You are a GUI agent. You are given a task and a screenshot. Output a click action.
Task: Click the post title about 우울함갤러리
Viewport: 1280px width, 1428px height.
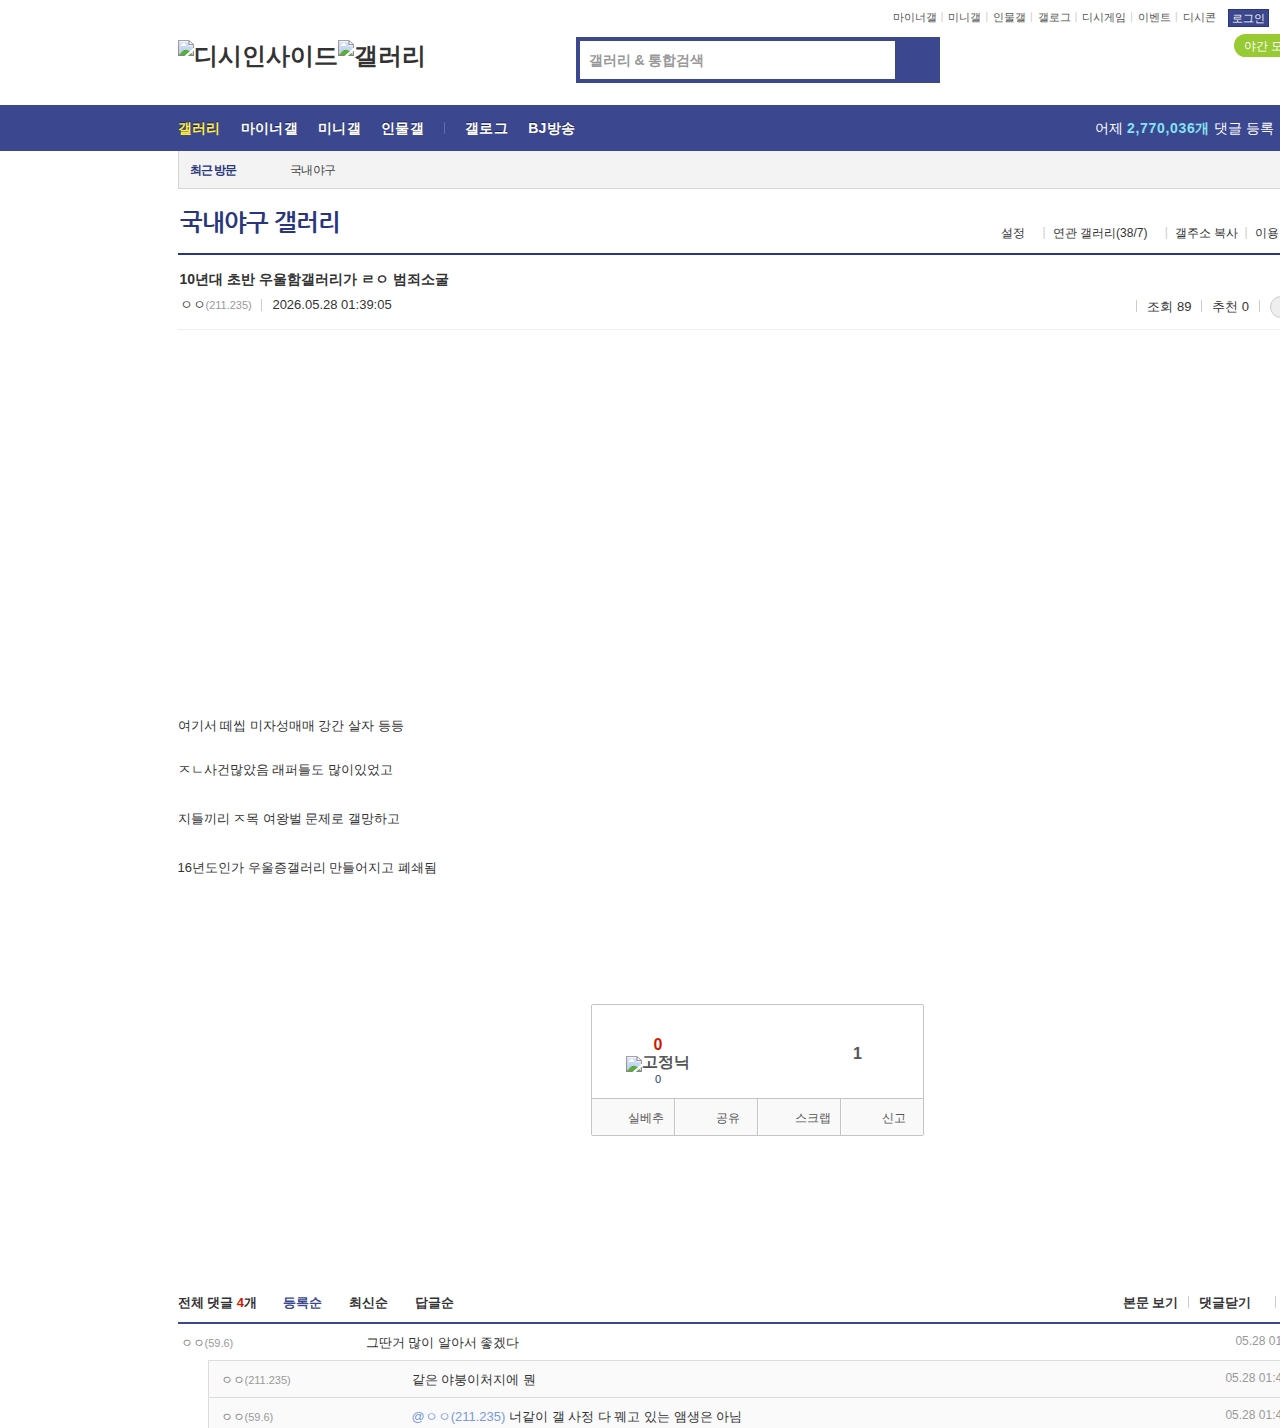pyautogui.click(x=314, y=279)
